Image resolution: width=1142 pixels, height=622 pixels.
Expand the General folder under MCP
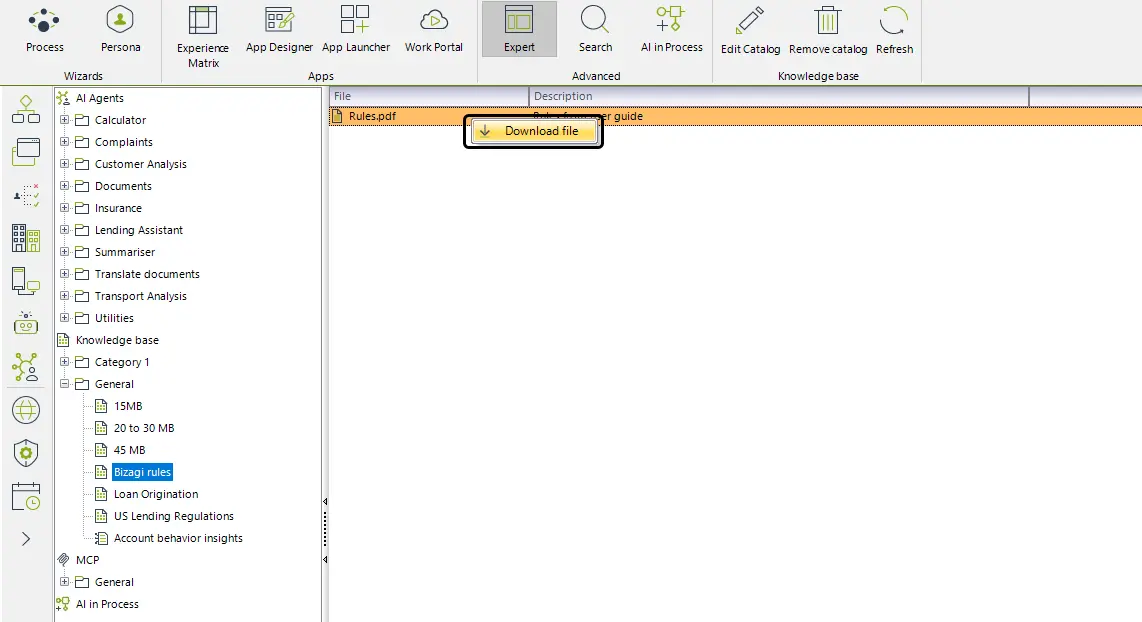(65, 581)
